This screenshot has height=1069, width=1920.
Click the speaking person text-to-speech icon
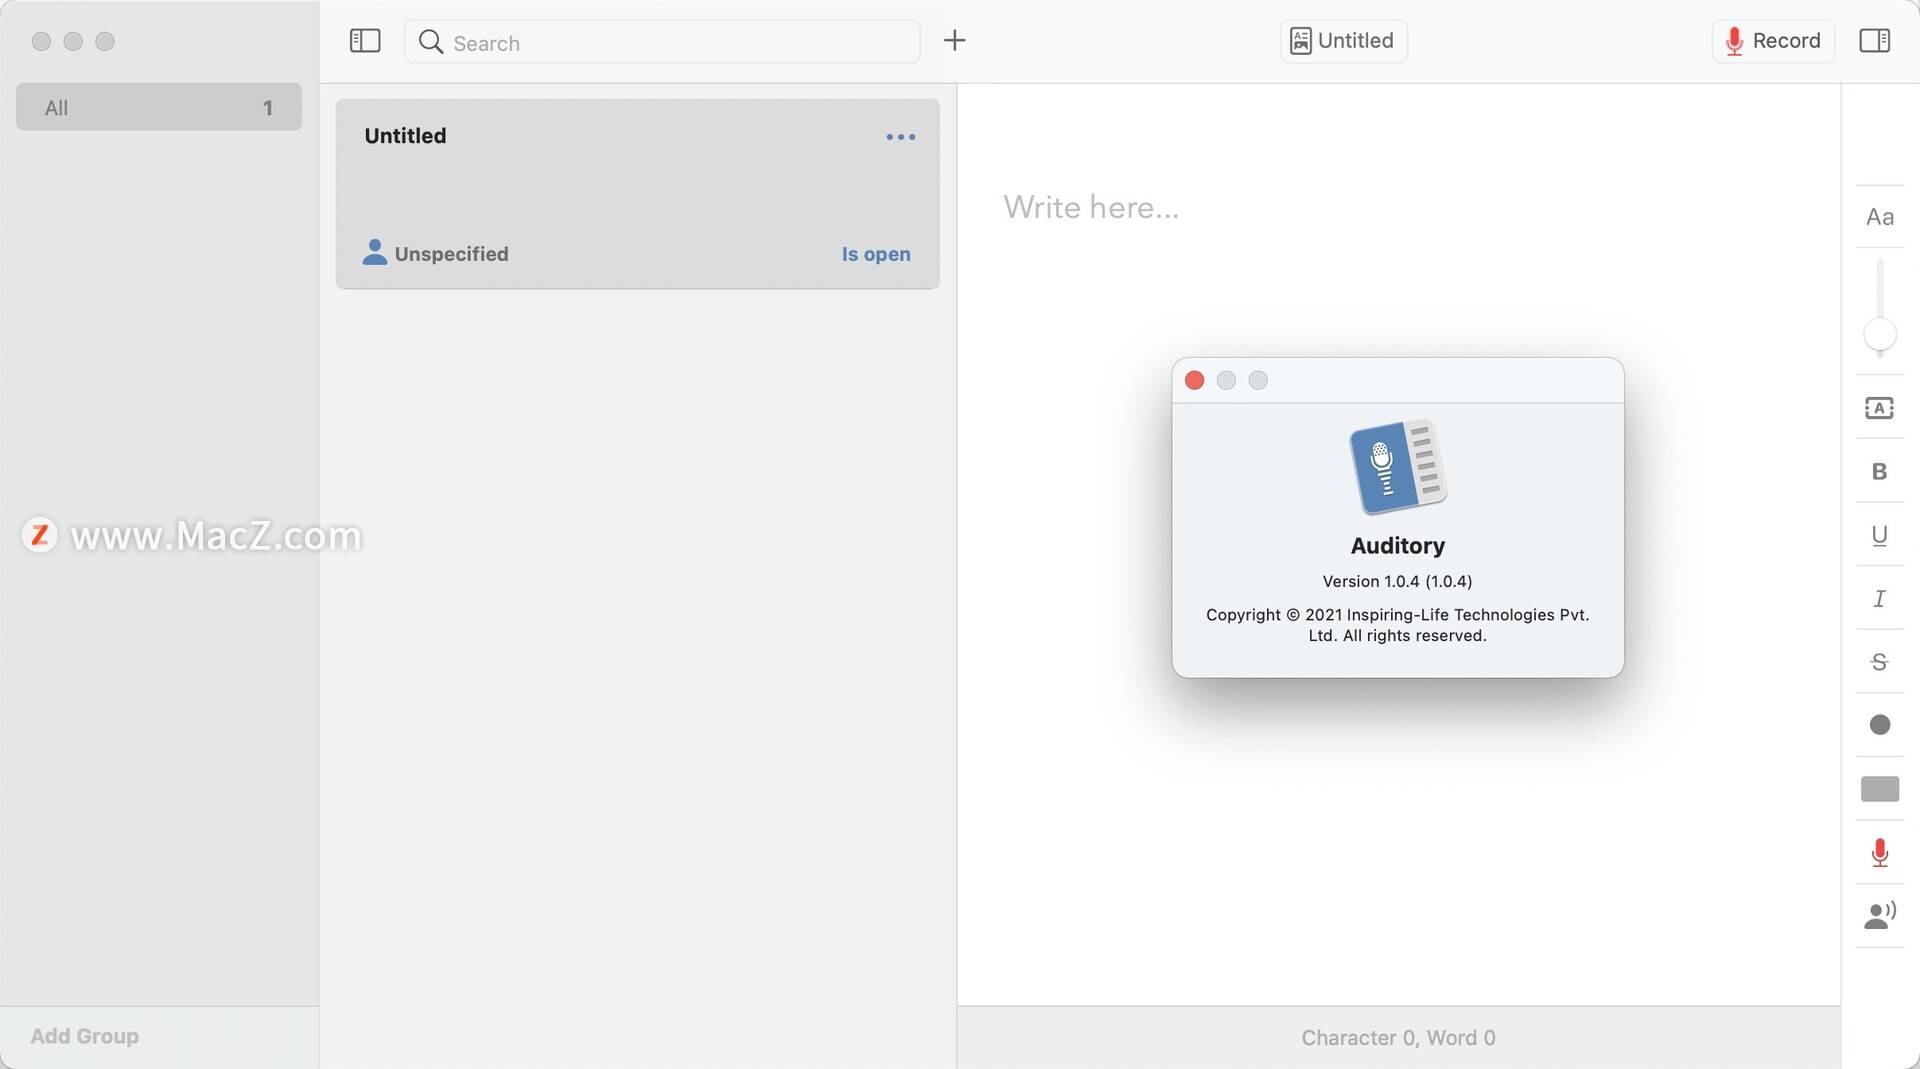coord(1880,916)
